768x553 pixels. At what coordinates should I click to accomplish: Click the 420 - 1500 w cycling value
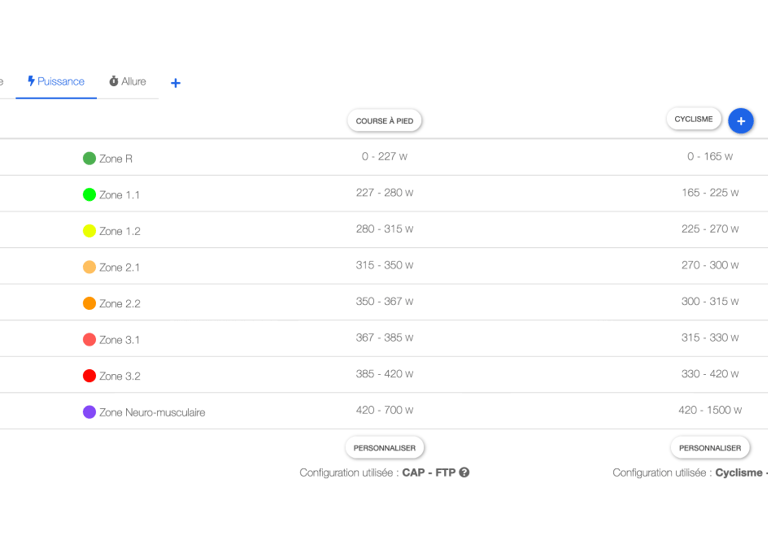coord(710,410)
